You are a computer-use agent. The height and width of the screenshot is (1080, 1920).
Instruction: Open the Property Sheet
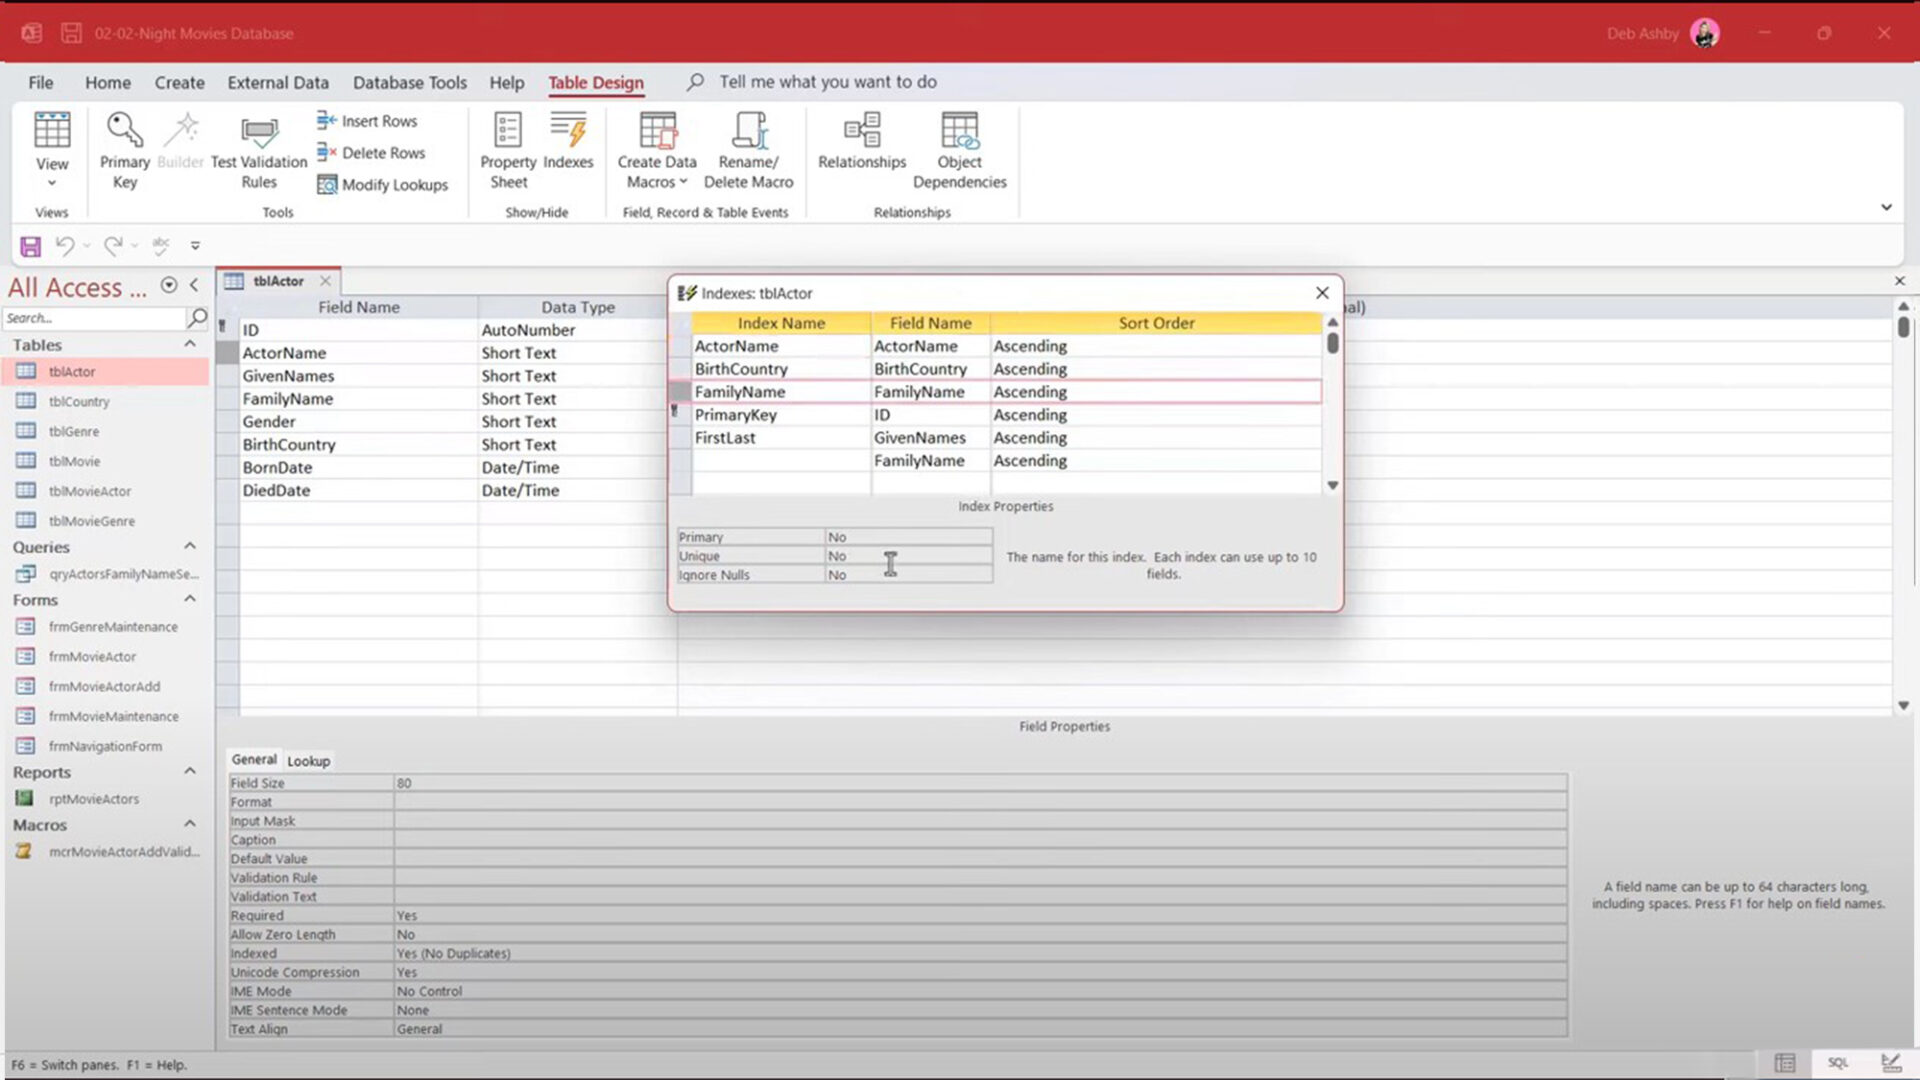pos(508,148)
